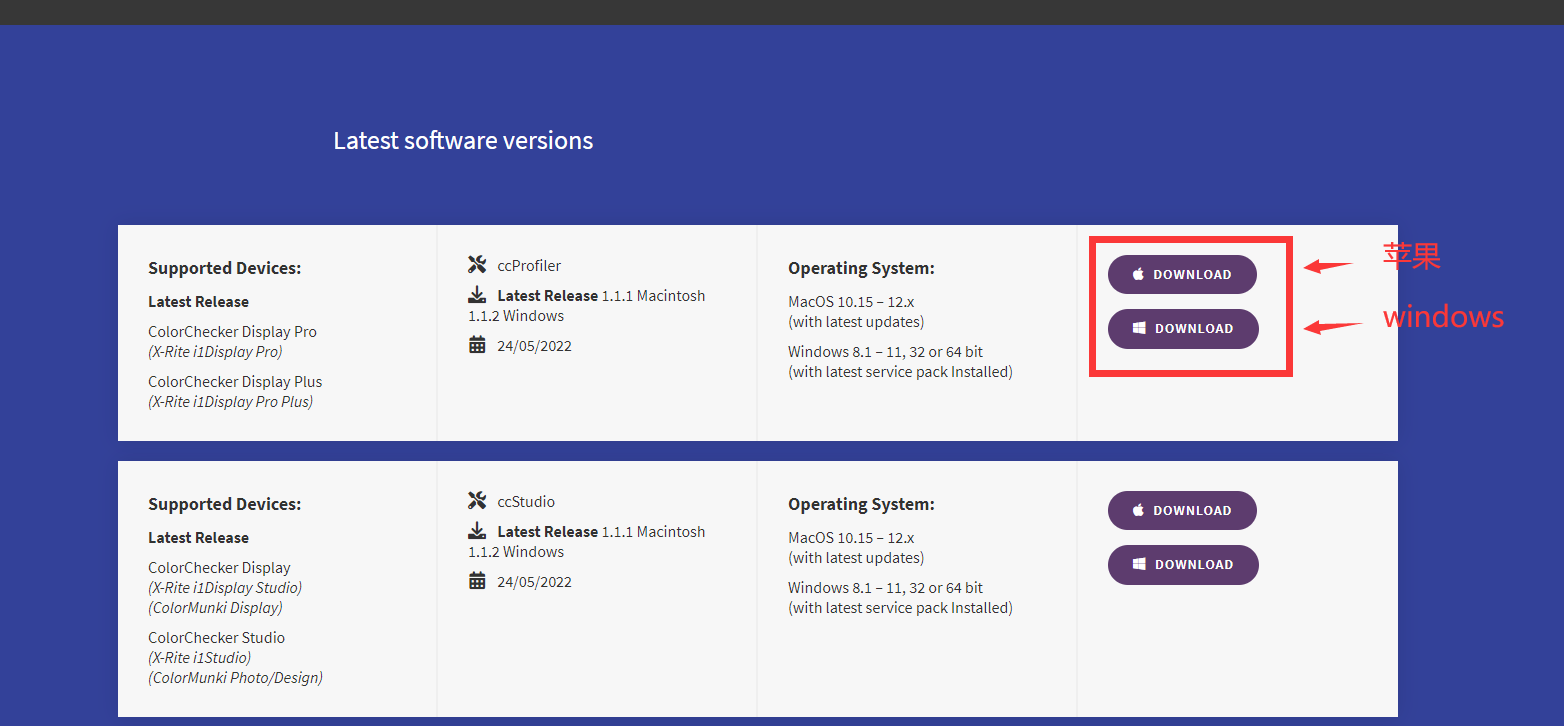
Task: Click the download icon in ccProfiler row
Action: [x=477, y=295]
